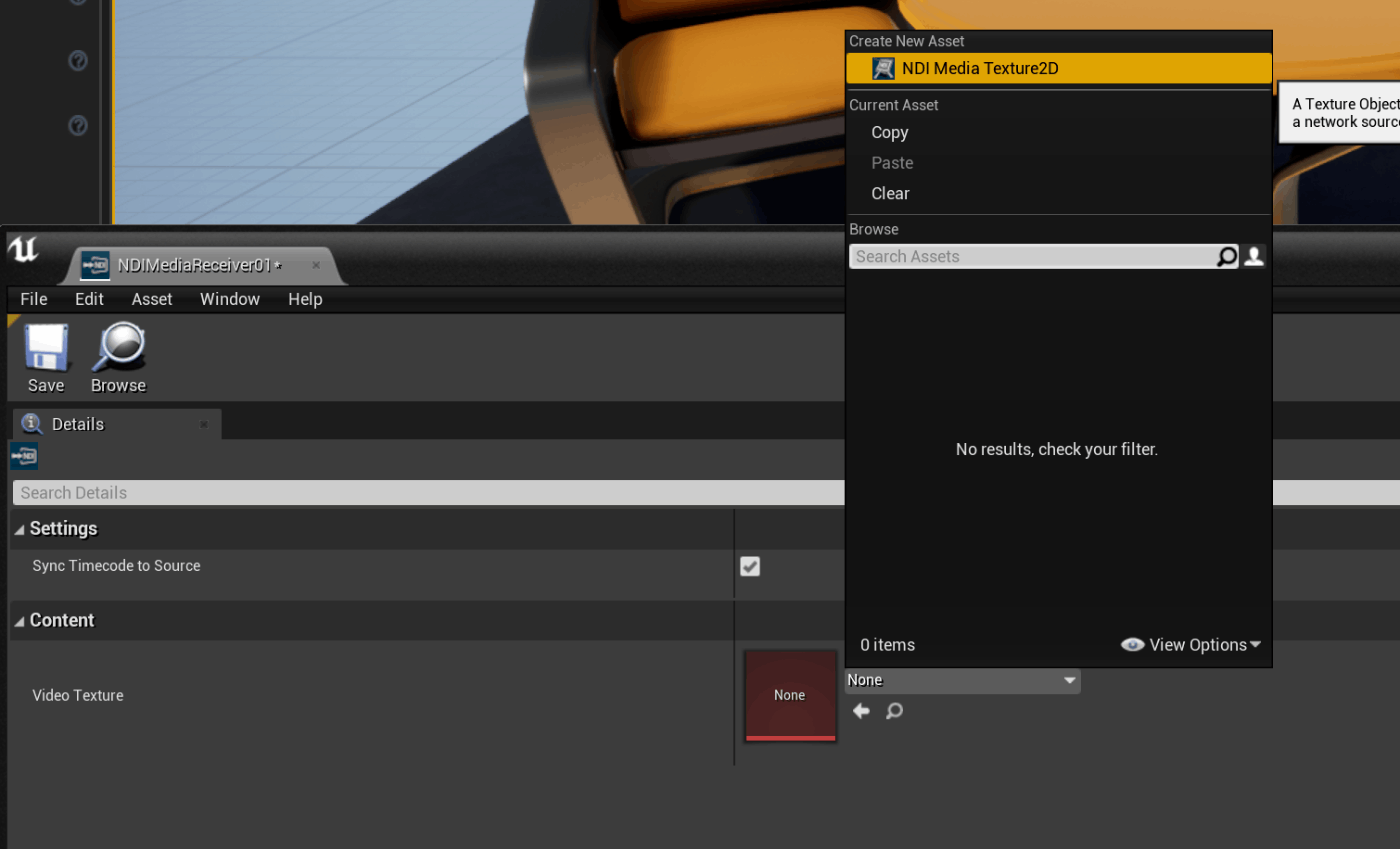Click the Video Texture property label
1400x849 pixels.
point(78,696)
